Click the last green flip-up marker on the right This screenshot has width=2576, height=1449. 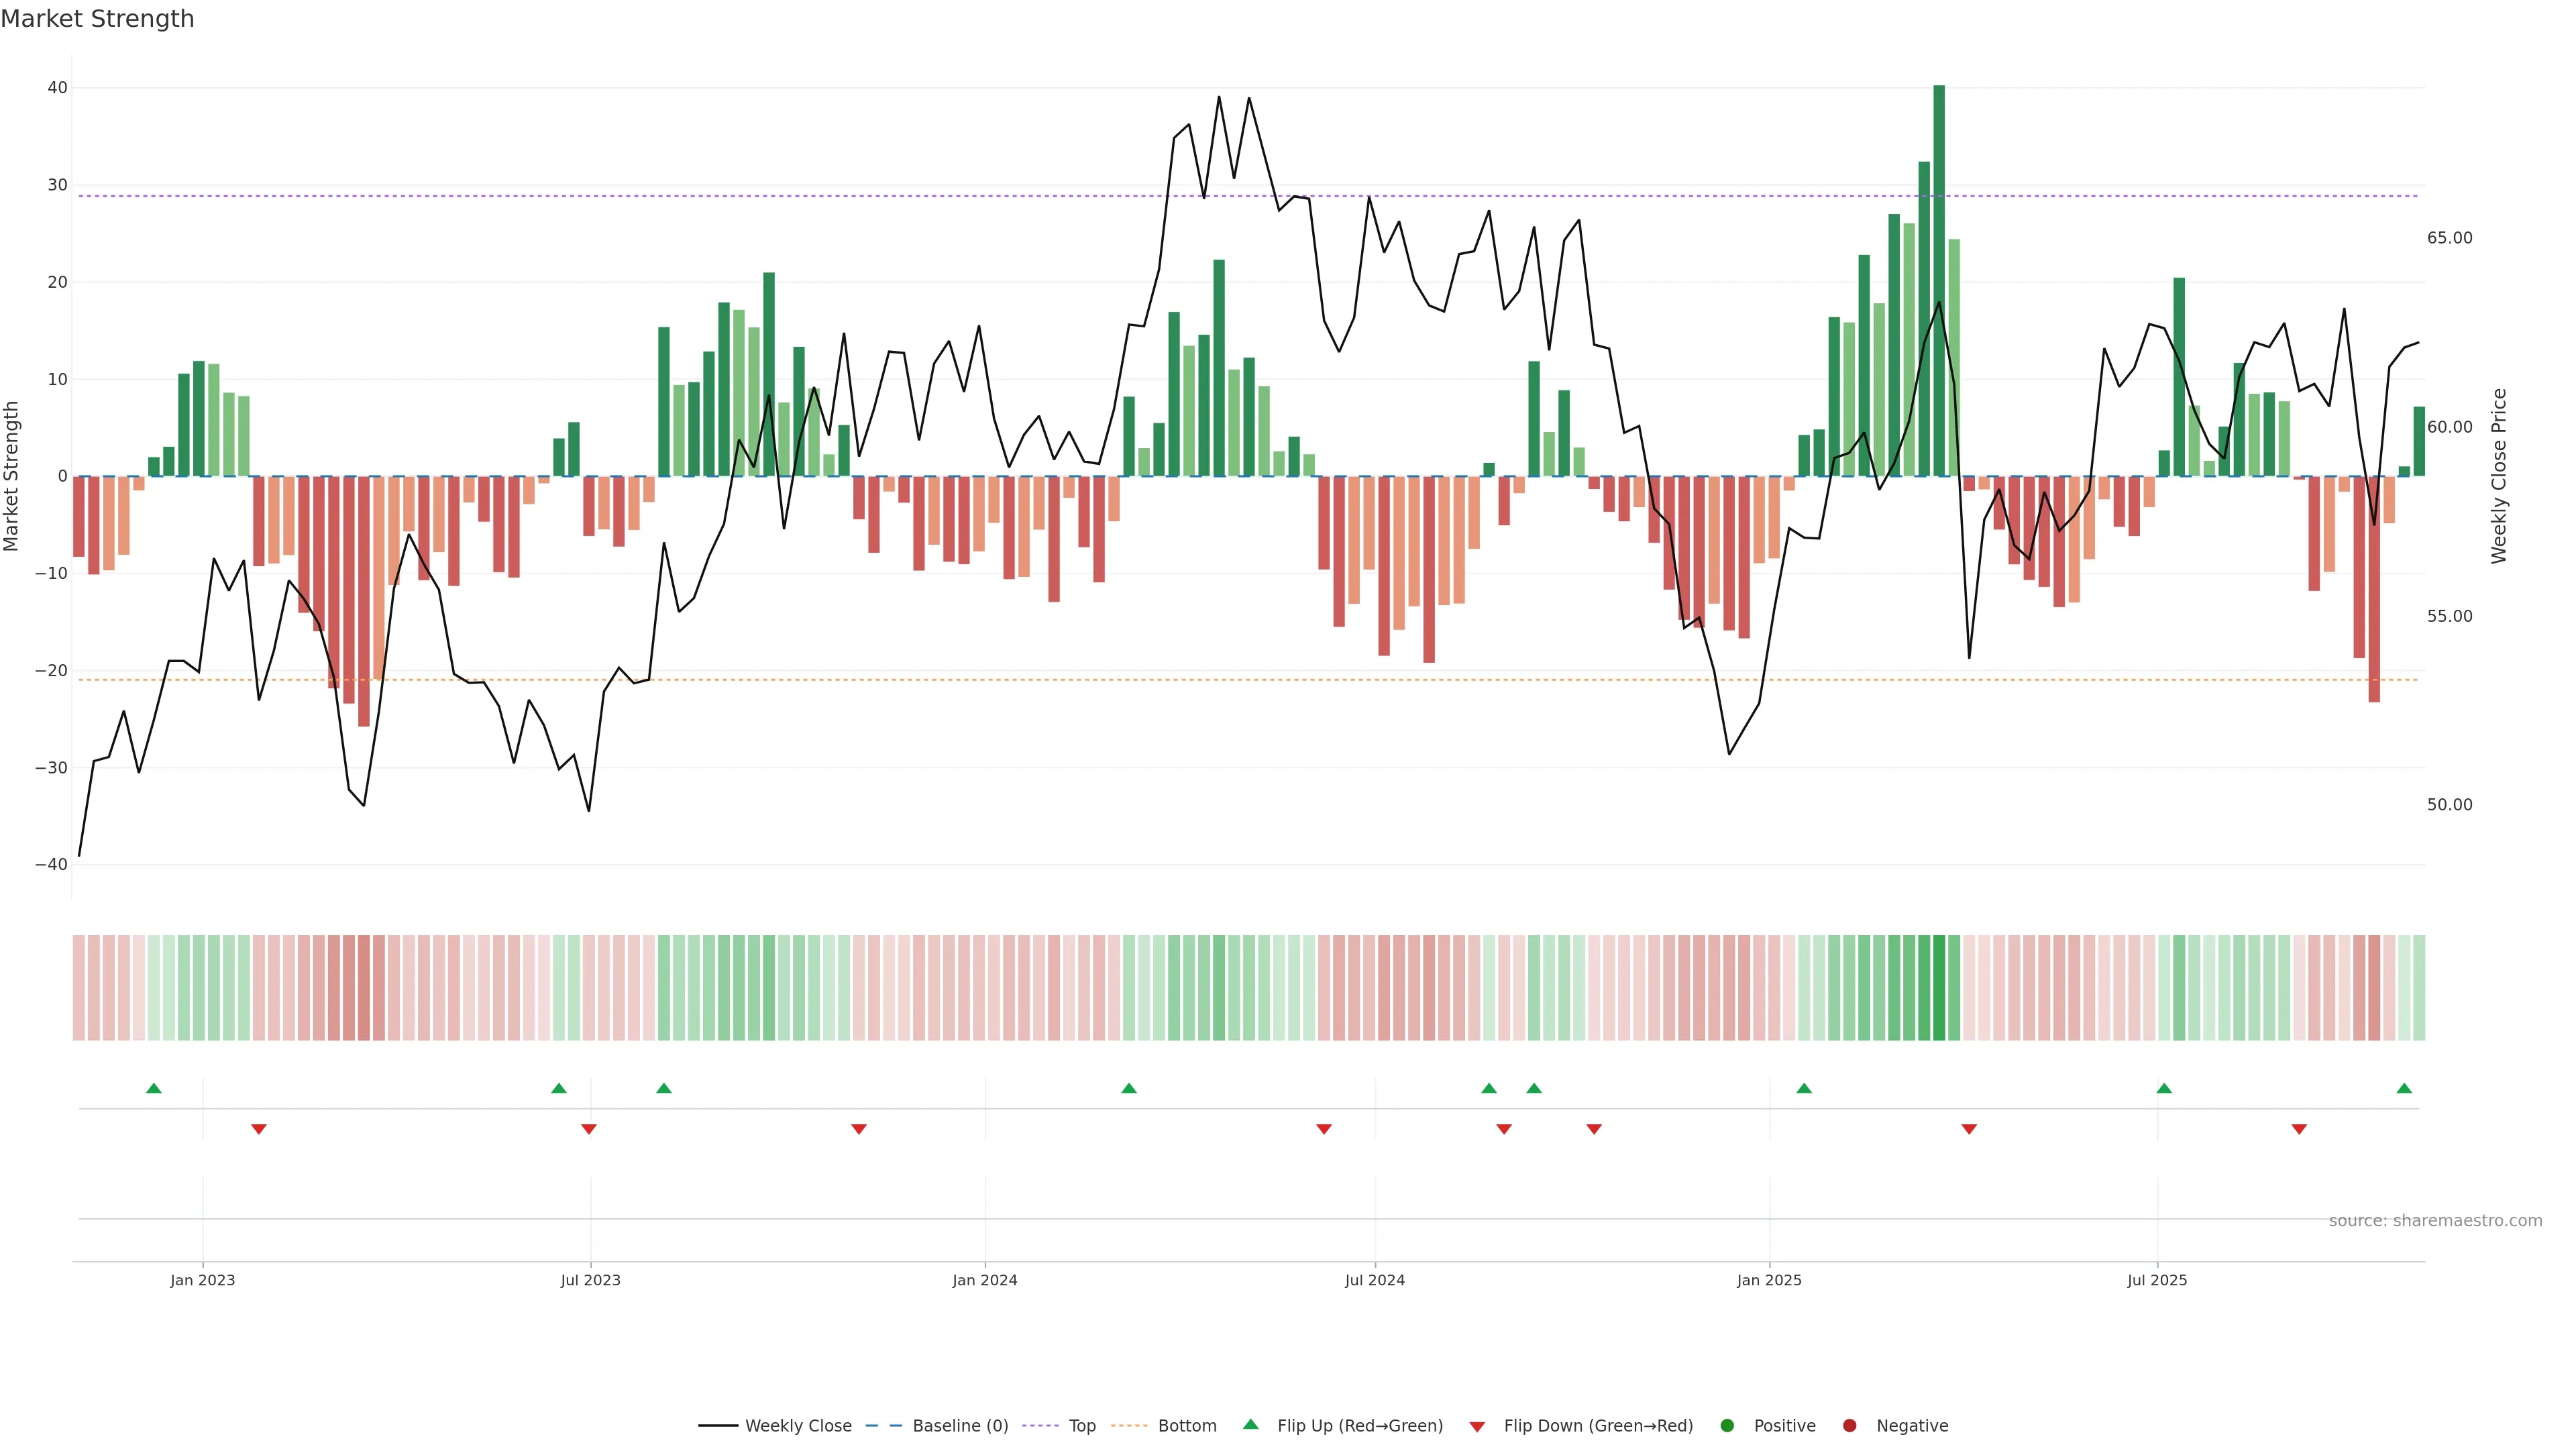[x=2404, y=1088]
